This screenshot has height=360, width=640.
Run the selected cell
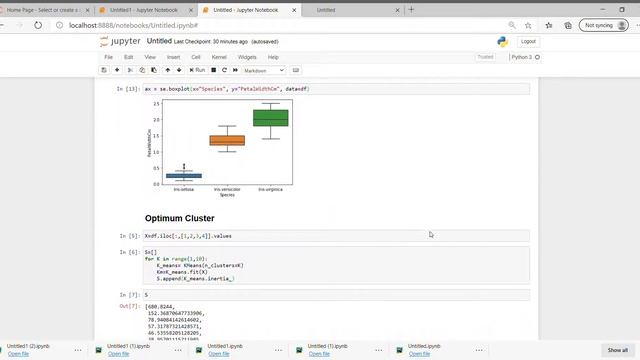click(197, 70)
